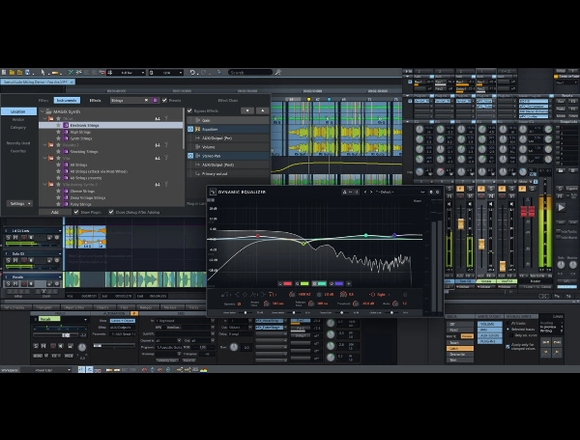Click the undo arrow icon in toolbar
This screenshot has height=440, width=580.
click(x=192, y=72)
